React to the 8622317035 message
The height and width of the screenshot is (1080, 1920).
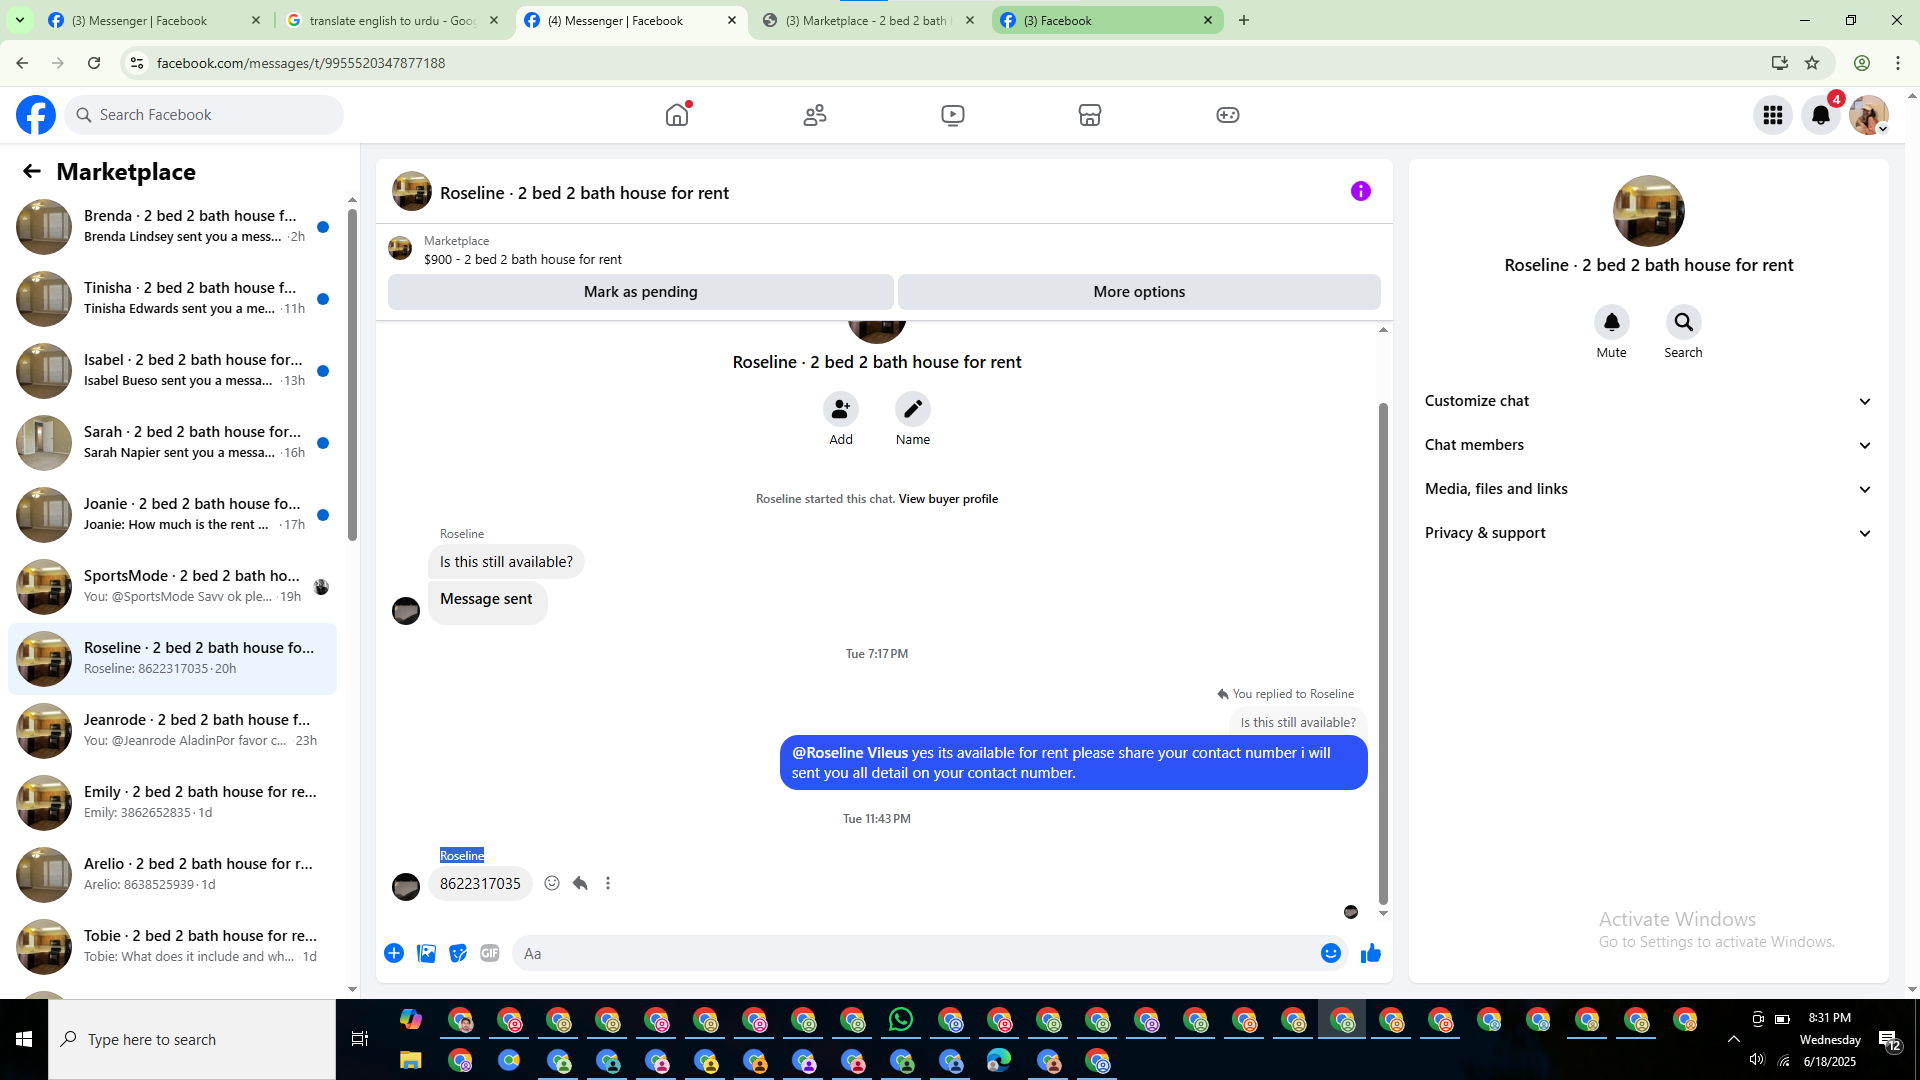[x=552, y=883]
